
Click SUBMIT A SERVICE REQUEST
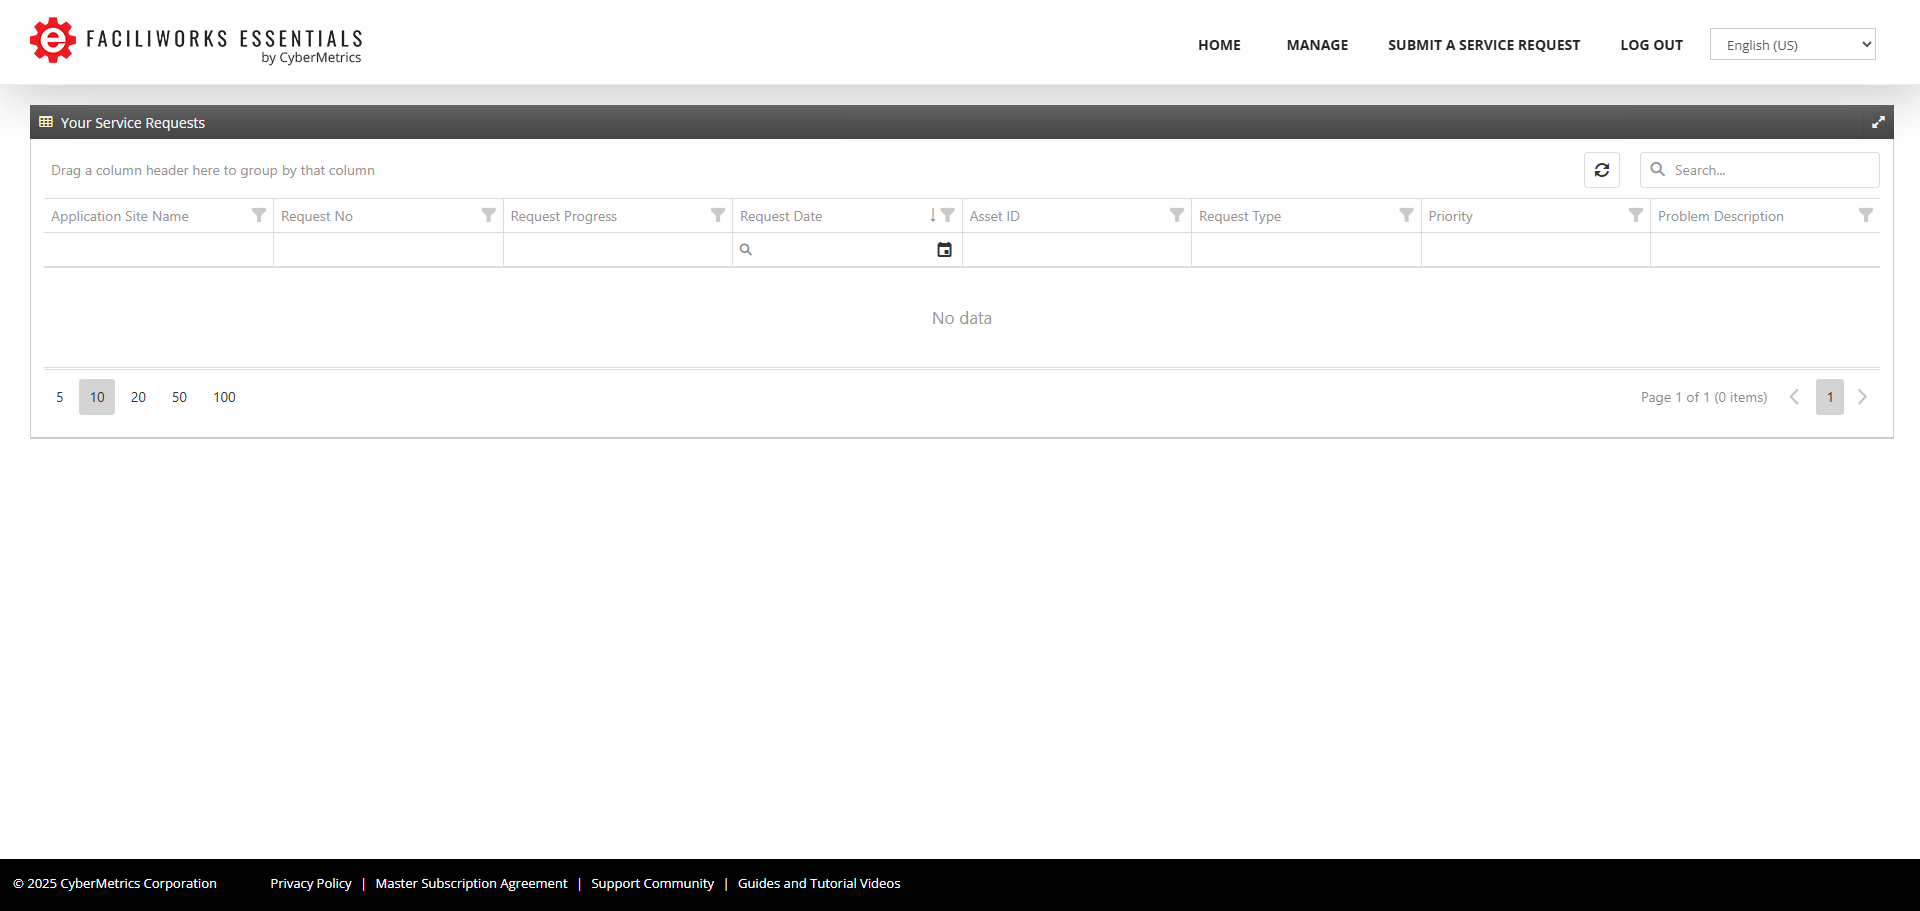point(1484,45)
